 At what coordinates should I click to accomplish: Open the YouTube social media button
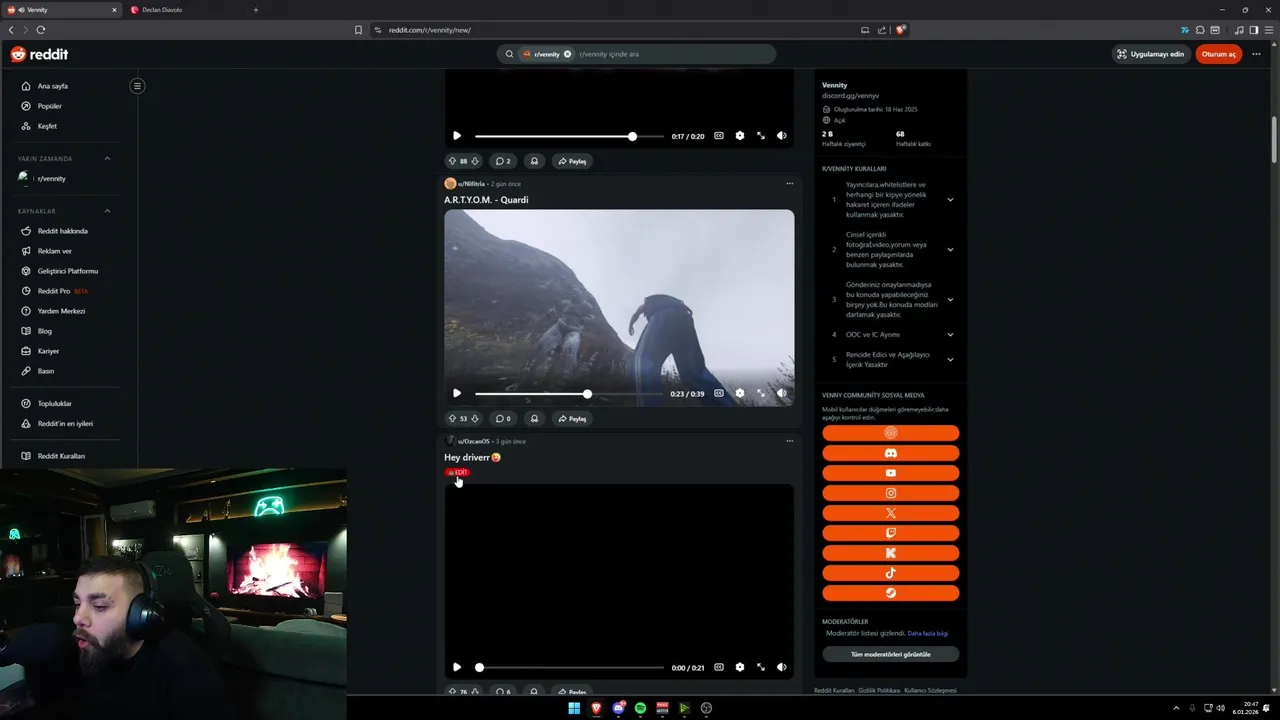tap(890, 473)
